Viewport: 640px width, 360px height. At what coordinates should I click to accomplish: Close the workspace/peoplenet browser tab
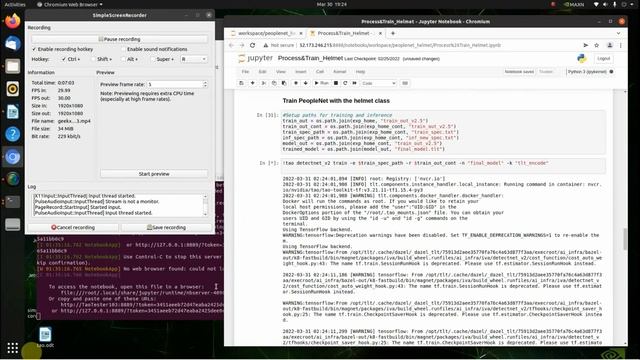[x=301, y=33]
